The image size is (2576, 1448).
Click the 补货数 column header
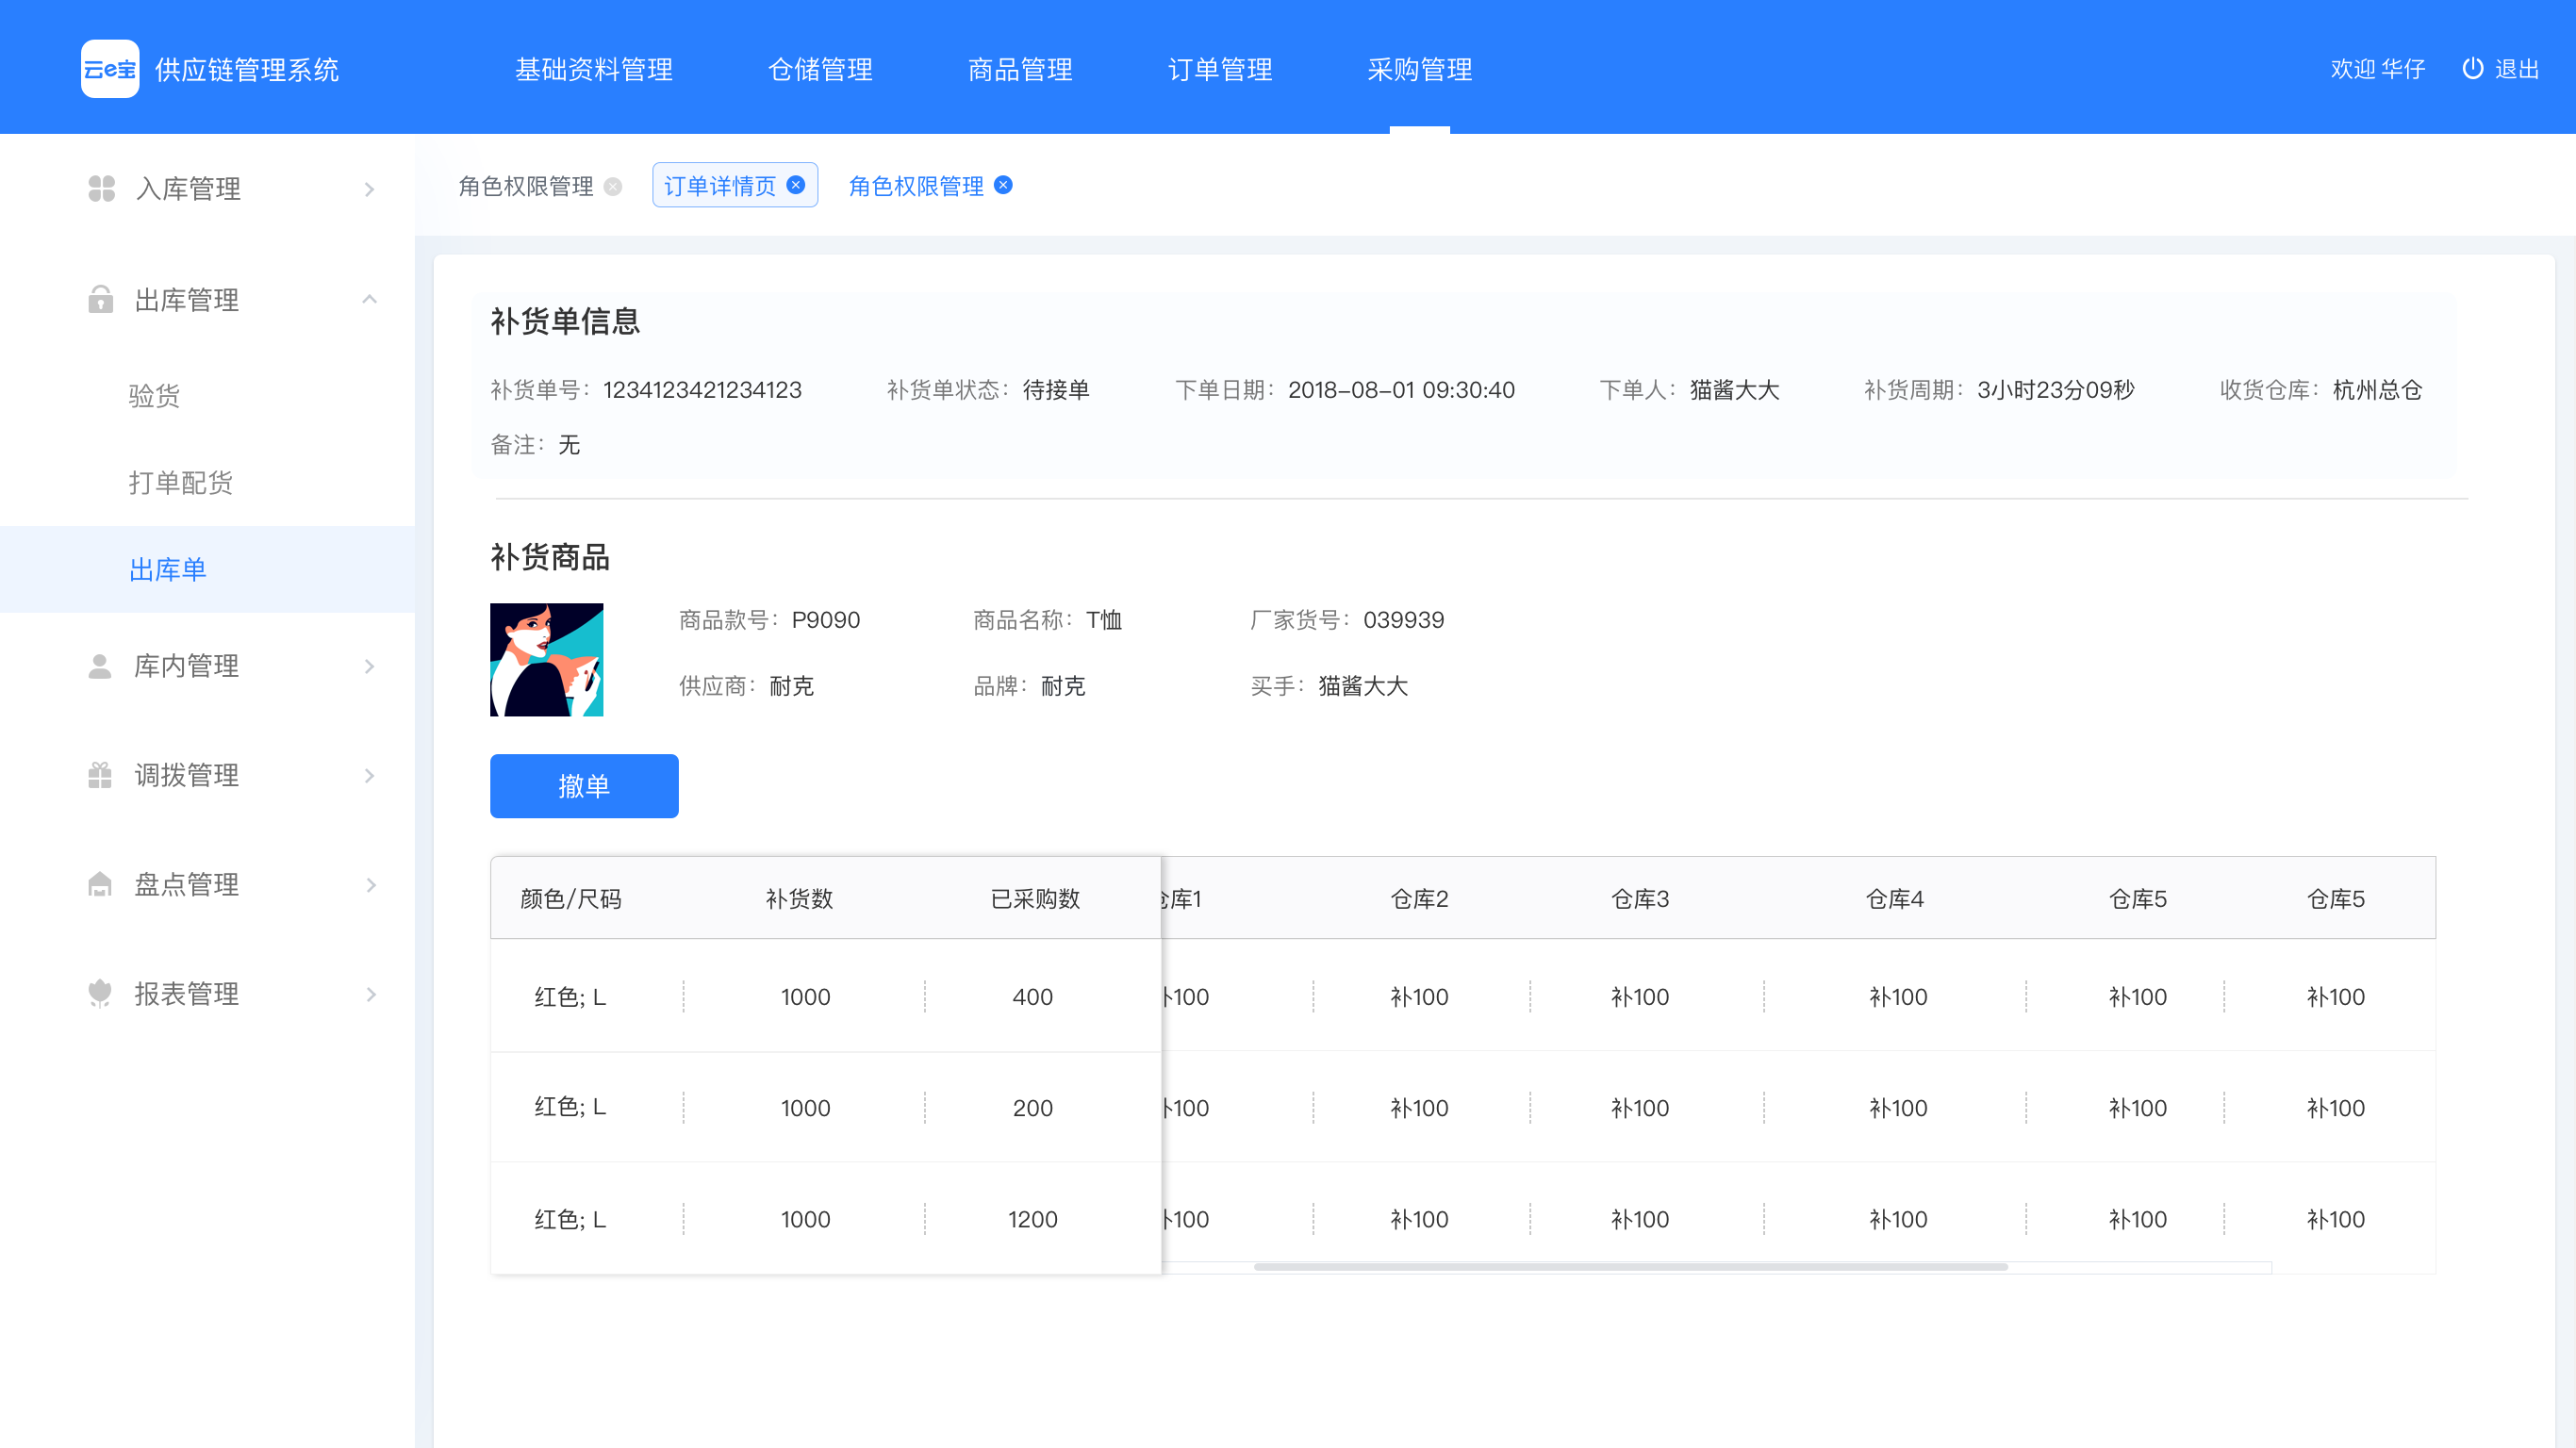click(799, 899)
